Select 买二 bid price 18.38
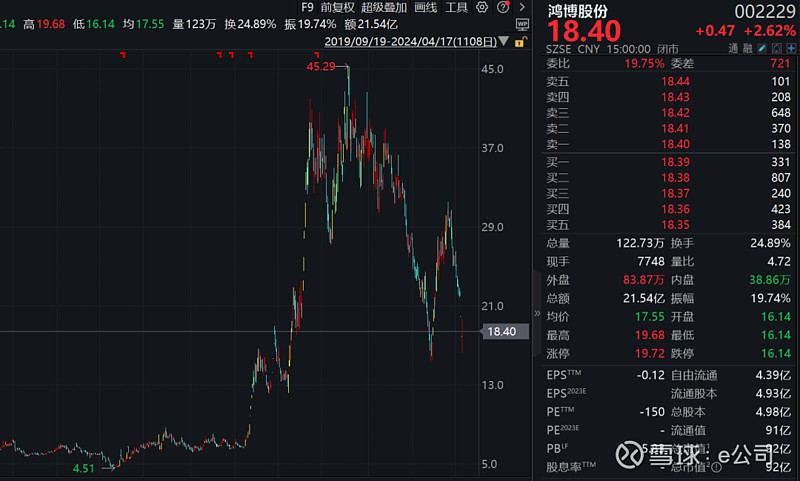The width and height of the screenshot is (800, 481). pos(675,178)
